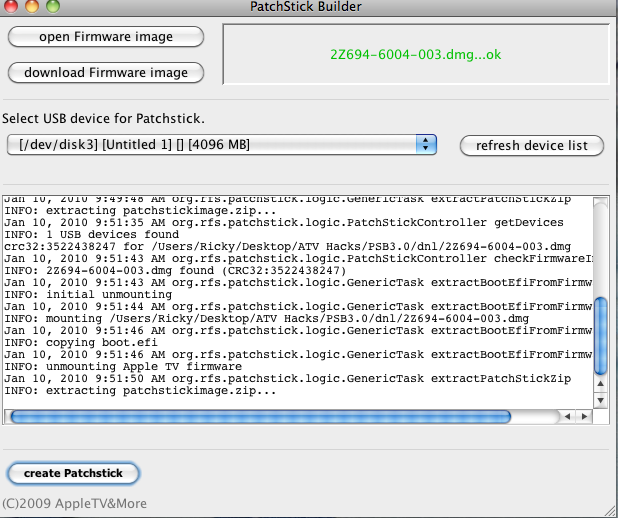Viewport: 618px width, 518px height.
Task: Click the yellow minimize window button
Action: click(x=32, y=5)
